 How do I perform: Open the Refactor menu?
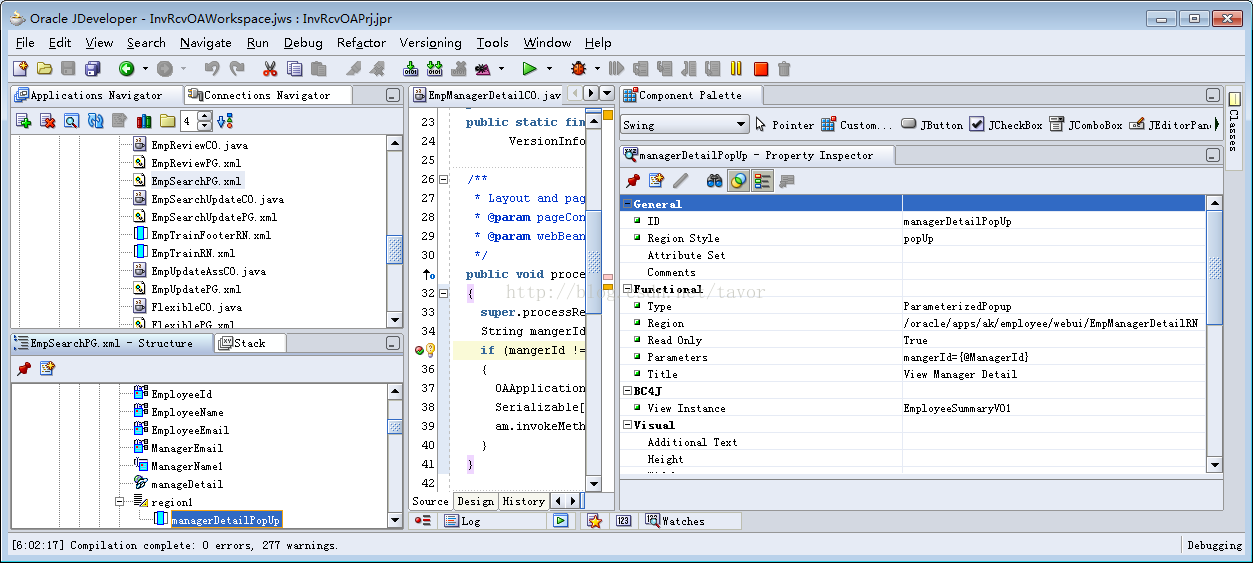point(361,43)
